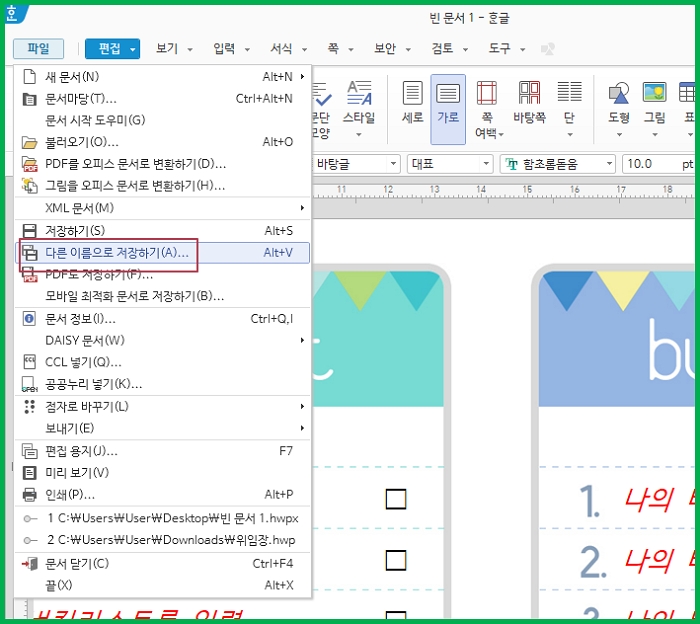Click the 저장하기 floppy disk icon
Image resolution: width=700 pixels, height=624 pixels.
[29, 231]
